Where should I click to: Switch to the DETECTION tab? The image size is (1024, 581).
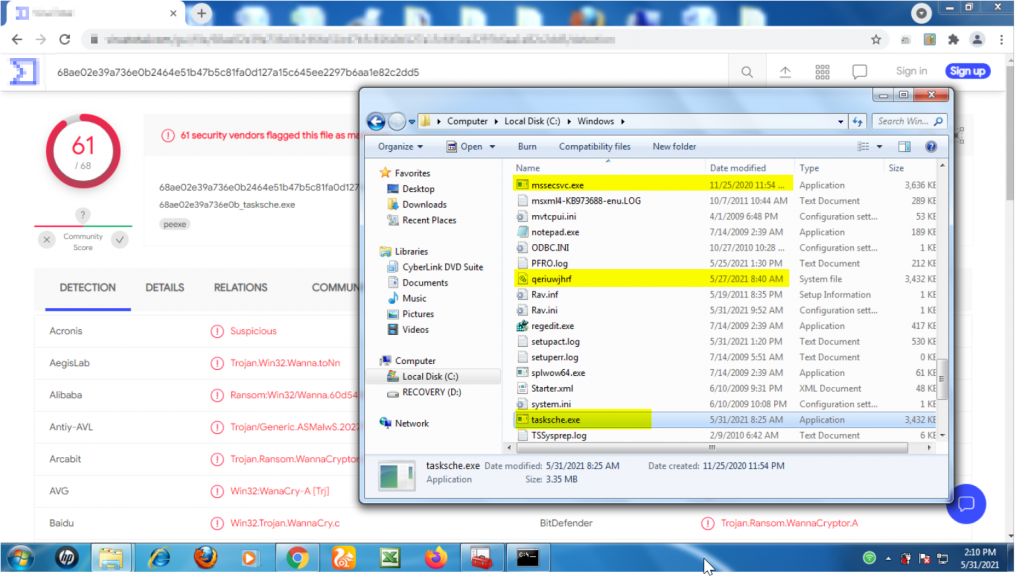pyautogui.click(x=88, y=290)
